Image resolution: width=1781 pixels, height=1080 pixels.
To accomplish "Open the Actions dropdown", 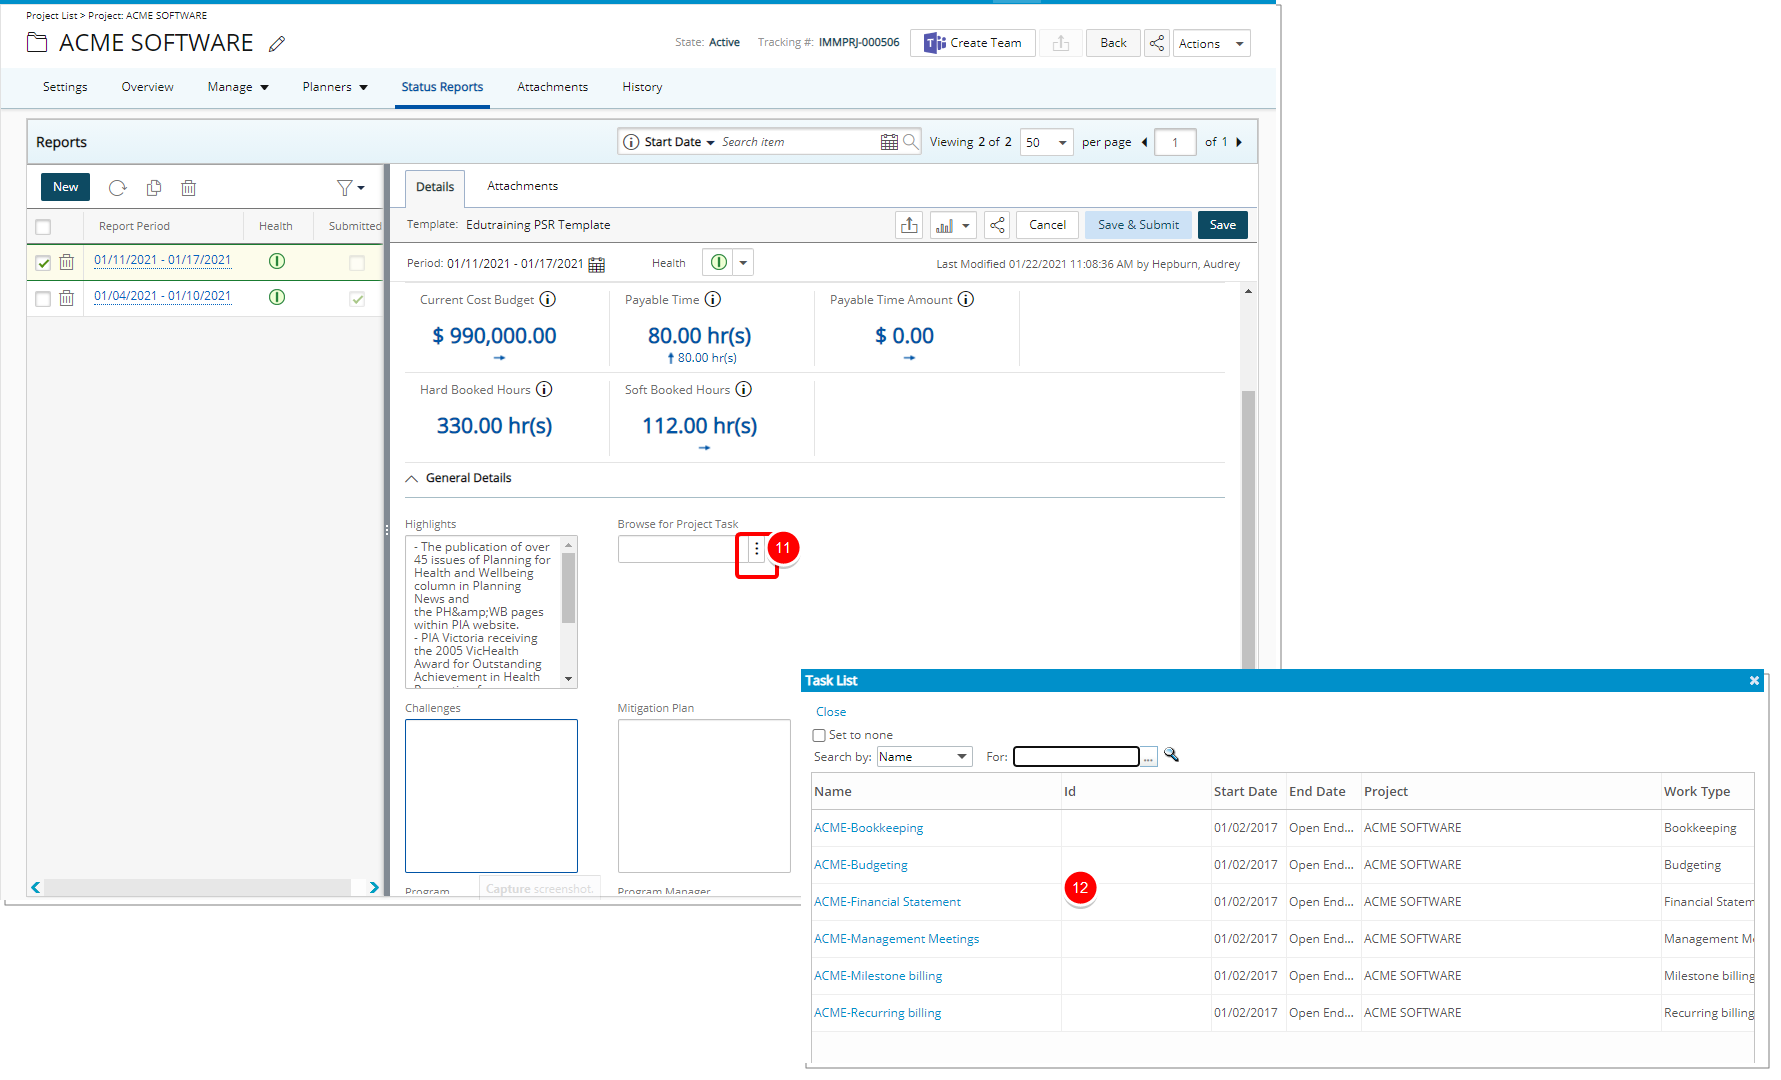I will 1212,43.
